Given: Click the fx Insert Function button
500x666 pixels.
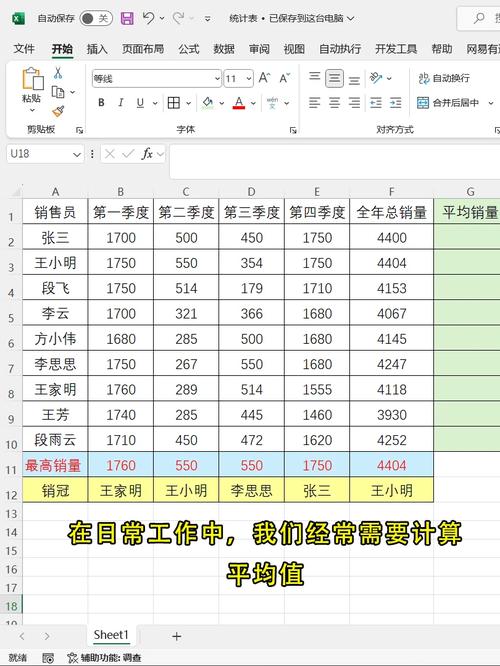Looking at the screenshot, I should pos(147,154).
